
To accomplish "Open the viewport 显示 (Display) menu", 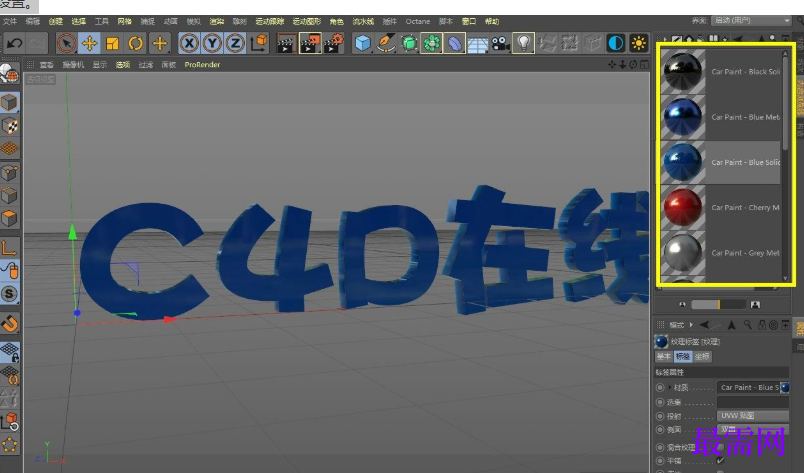I will [99, 65].
